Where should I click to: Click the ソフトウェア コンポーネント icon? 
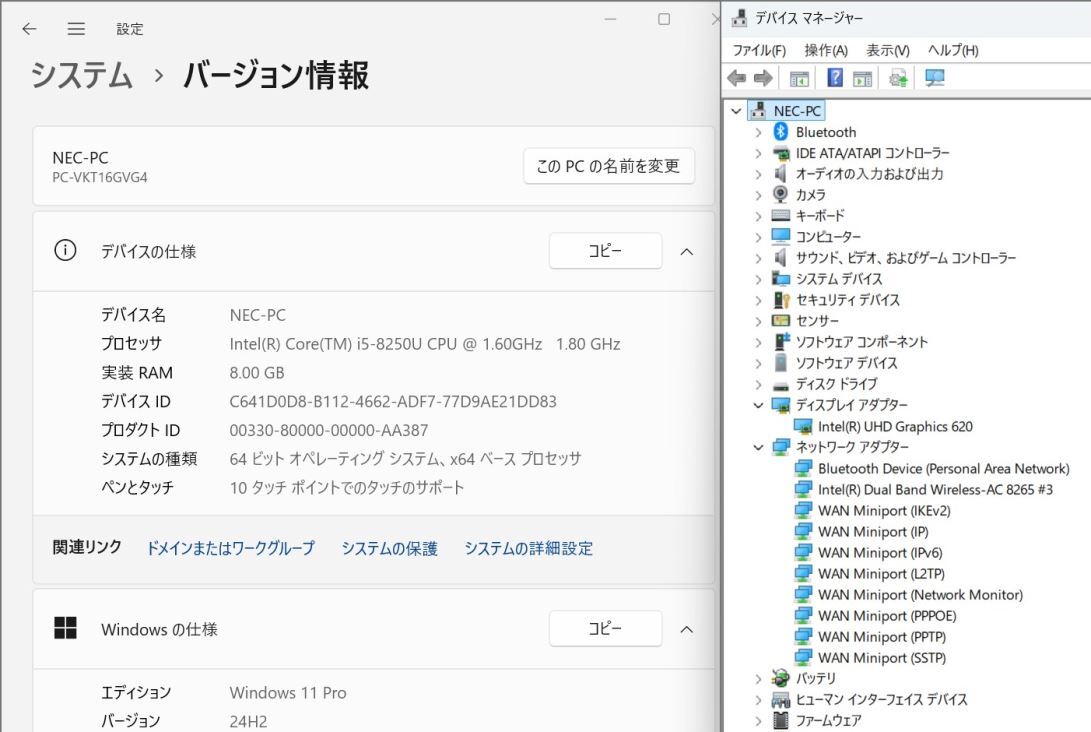(x=781, y=342)
